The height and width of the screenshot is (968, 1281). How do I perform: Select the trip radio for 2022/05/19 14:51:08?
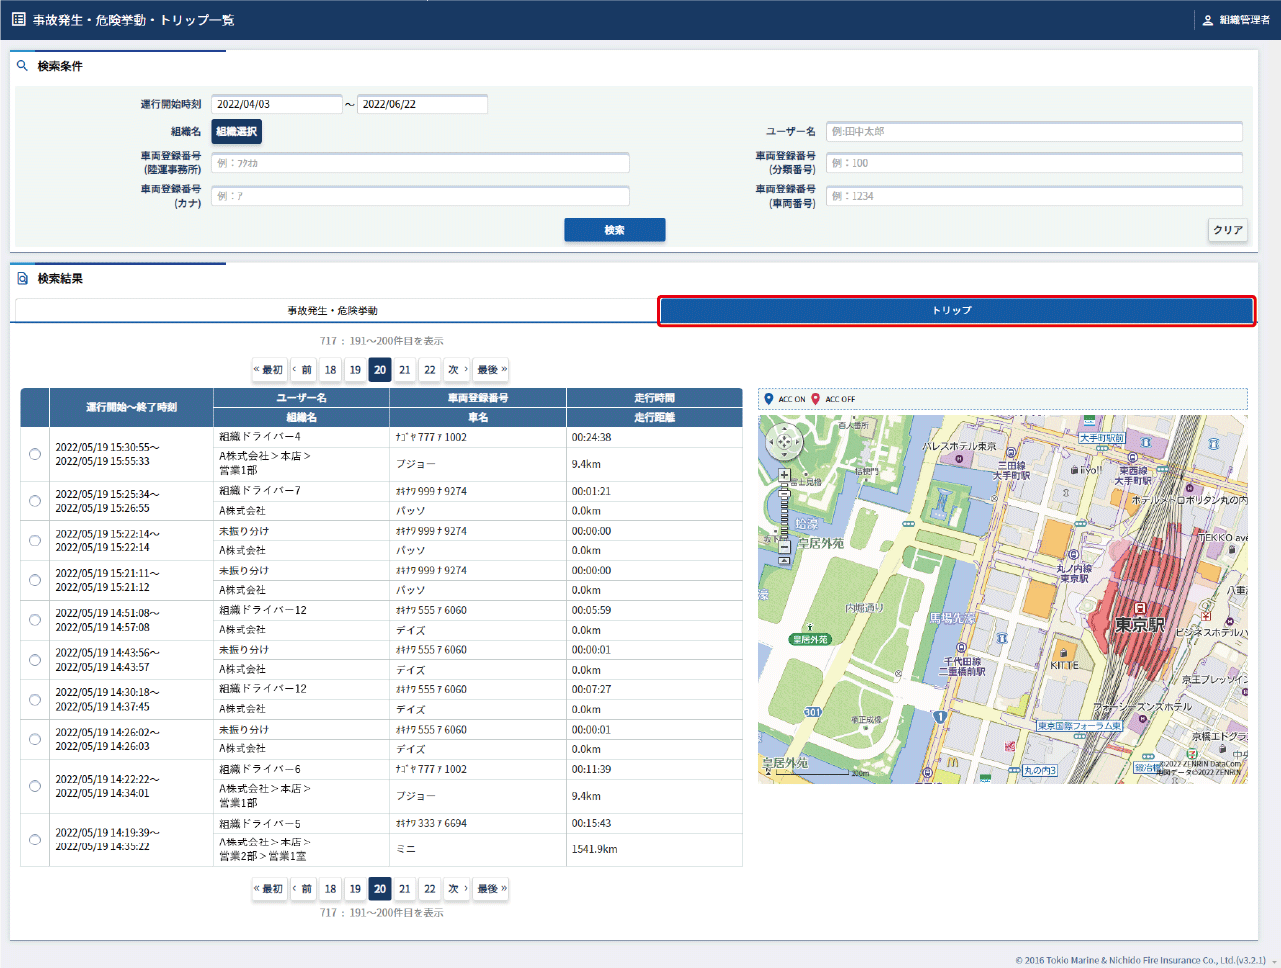[x=35, y=620]
